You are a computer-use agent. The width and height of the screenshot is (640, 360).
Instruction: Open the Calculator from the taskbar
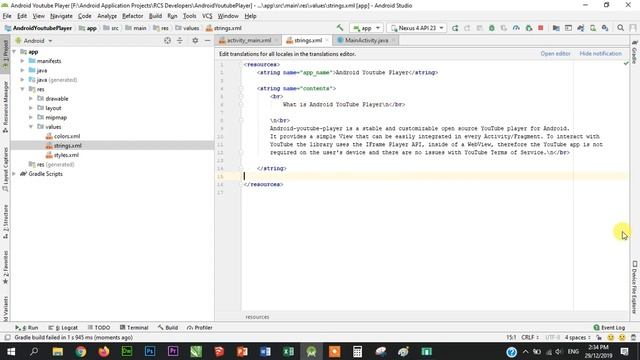358,351
